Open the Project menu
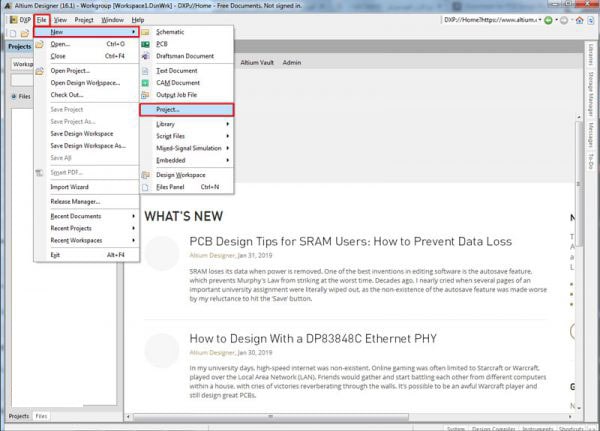This screenshot has height=431, width=600. 84,20
